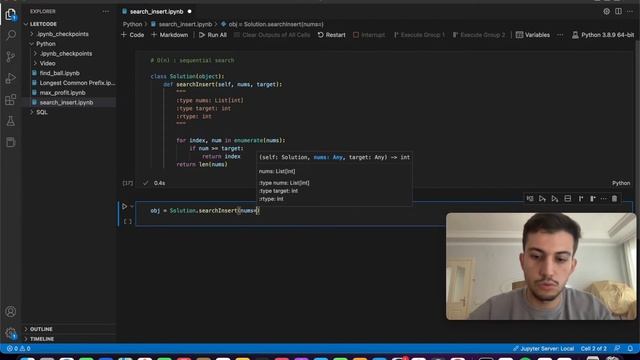The image size is (640, 360).
Task: Click the split editor icon
Action: 618,11
